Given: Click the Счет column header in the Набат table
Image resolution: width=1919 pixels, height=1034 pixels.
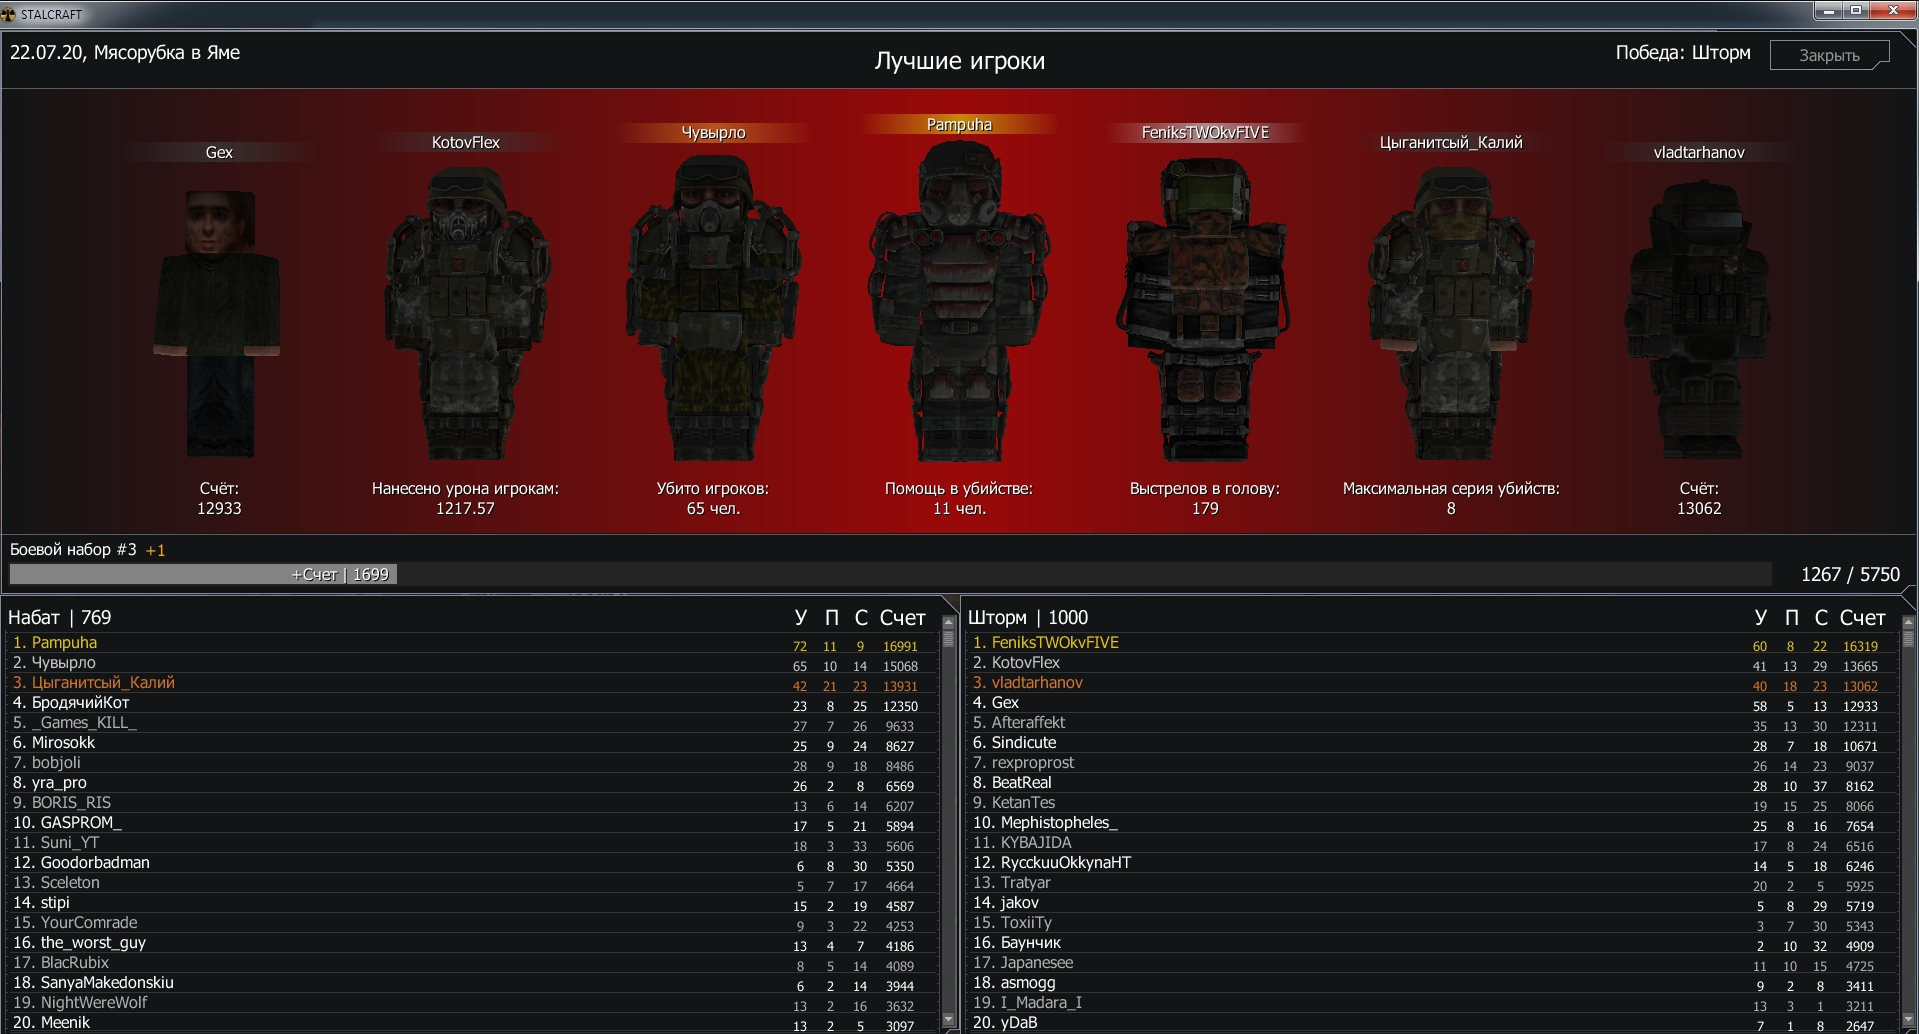Looking at the screenshot, I should point(902,618).
